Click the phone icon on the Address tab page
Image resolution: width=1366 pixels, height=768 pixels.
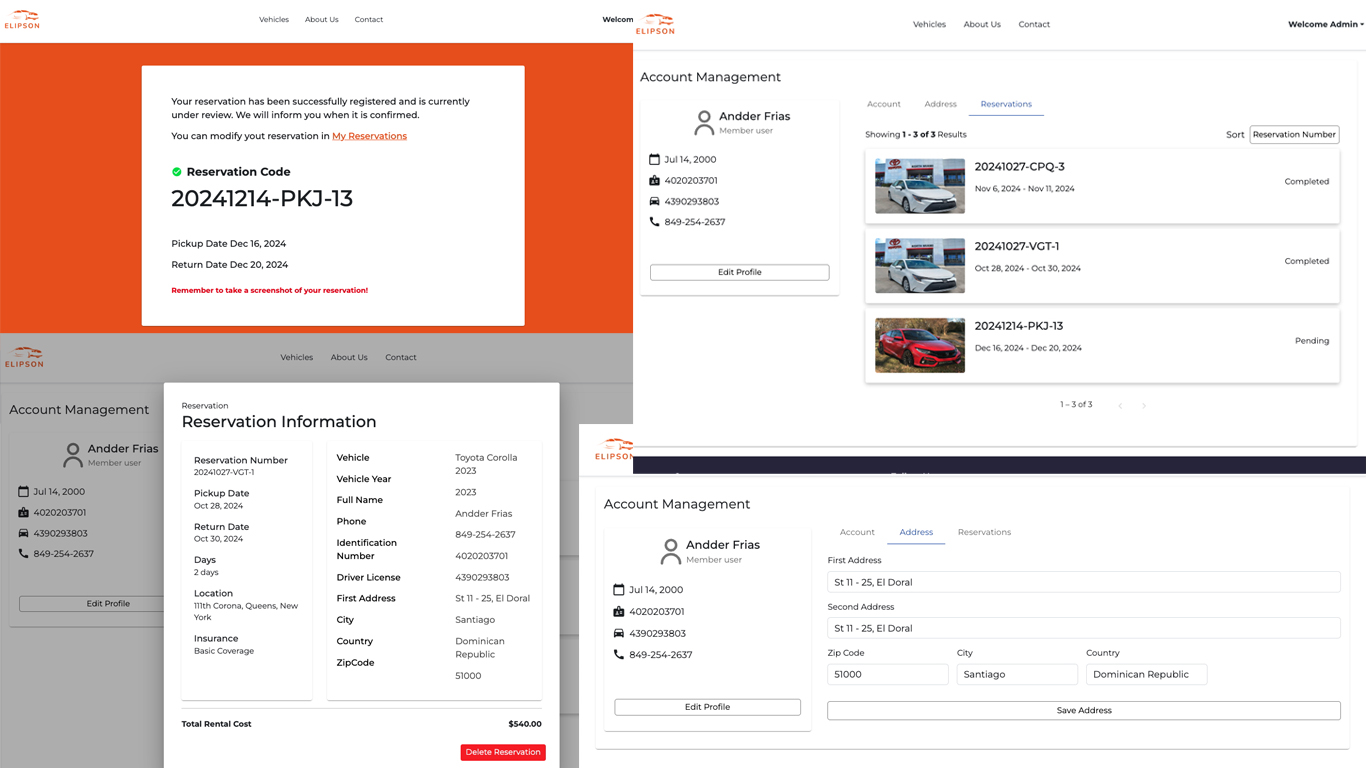coord(619,655)
